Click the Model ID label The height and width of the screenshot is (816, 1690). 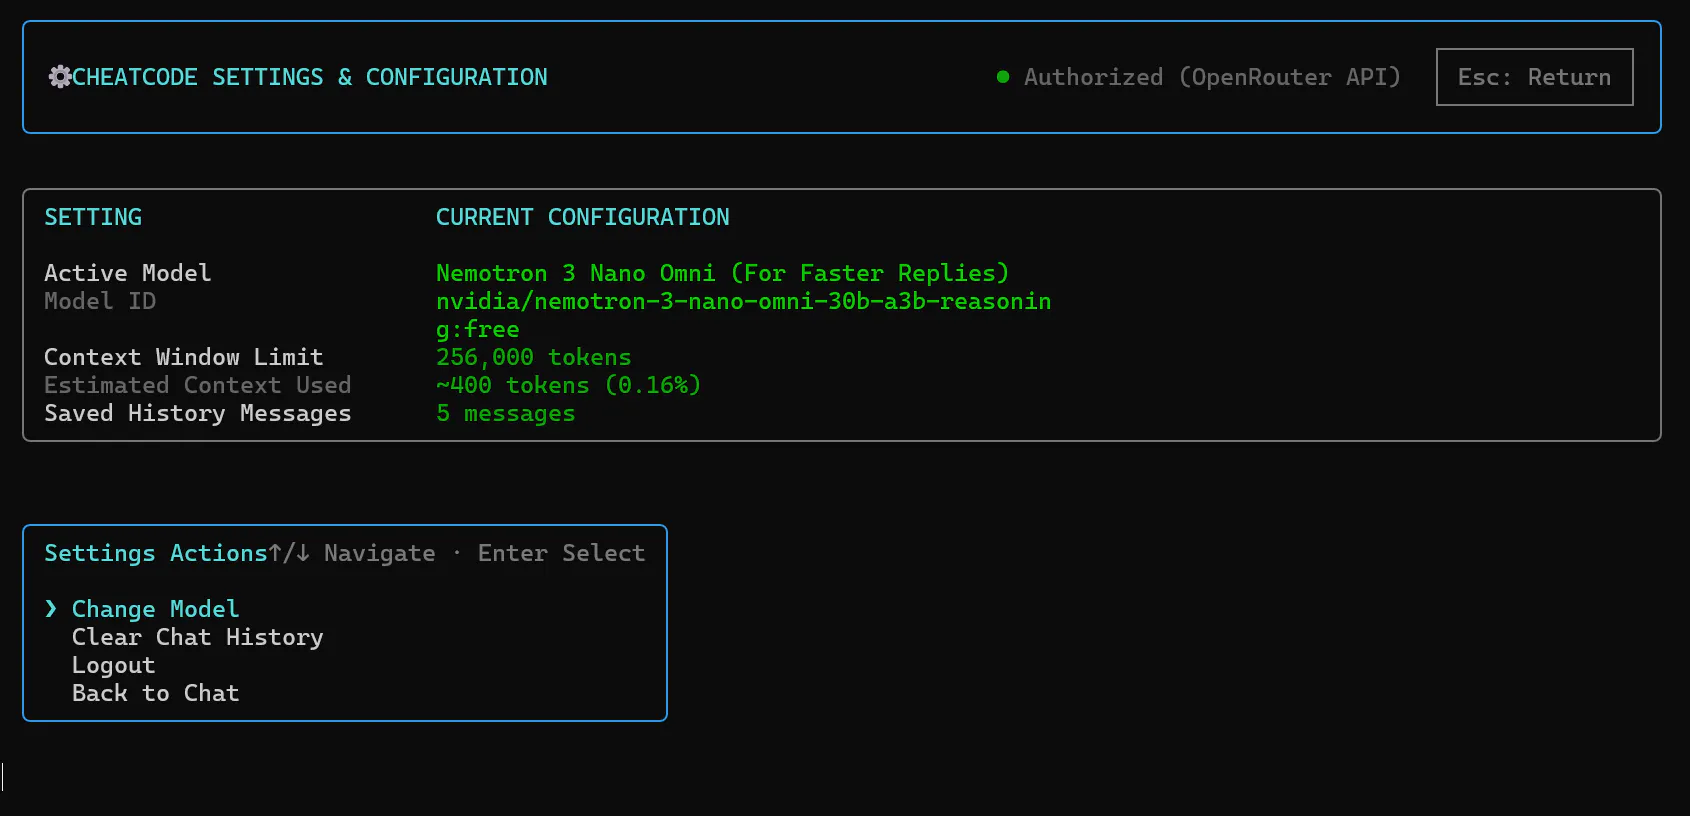[100, 301]
